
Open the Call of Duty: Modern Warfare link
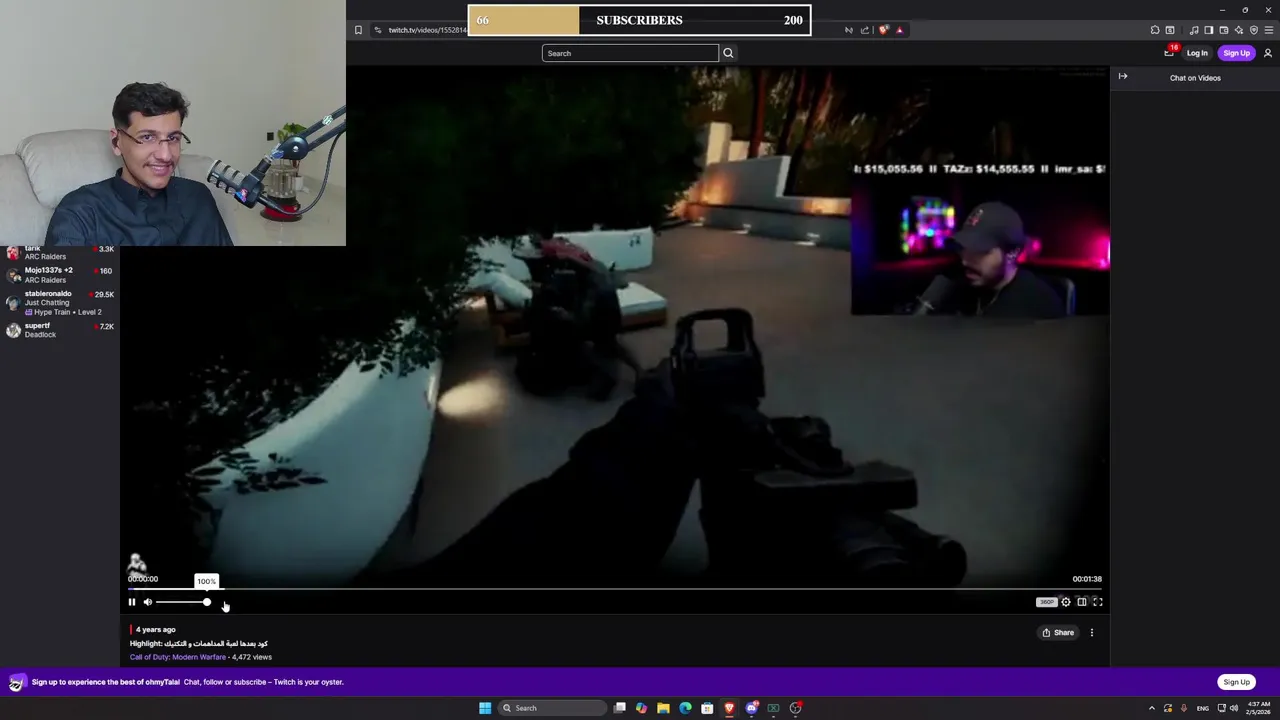[178, 657]
